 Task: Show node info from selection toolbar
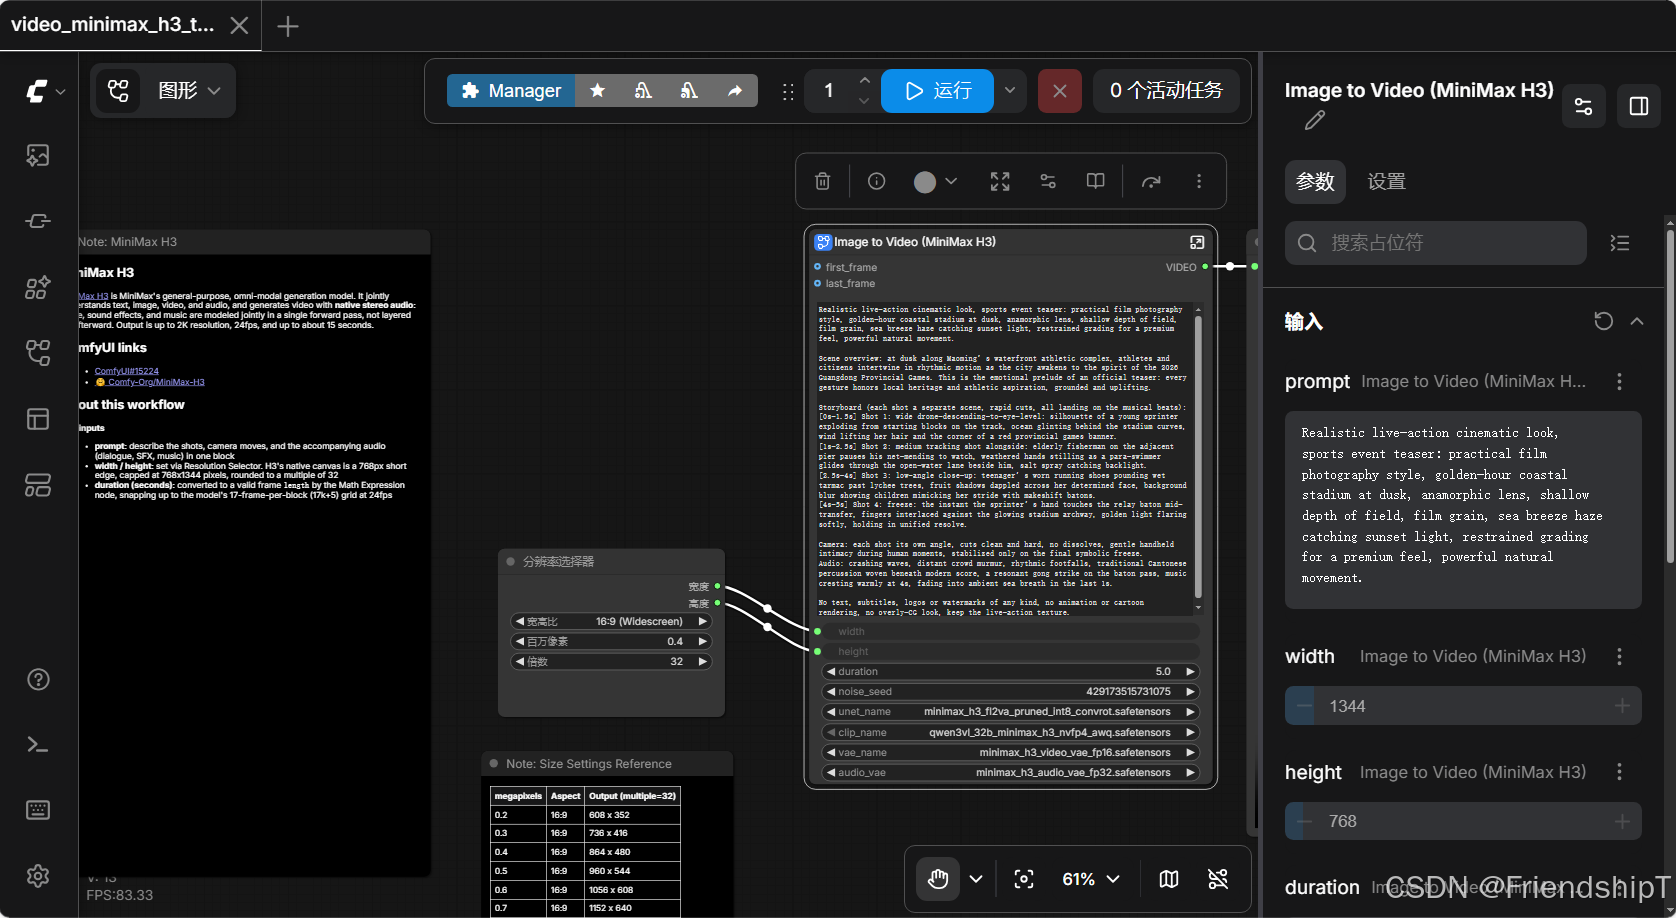[876, 181]
